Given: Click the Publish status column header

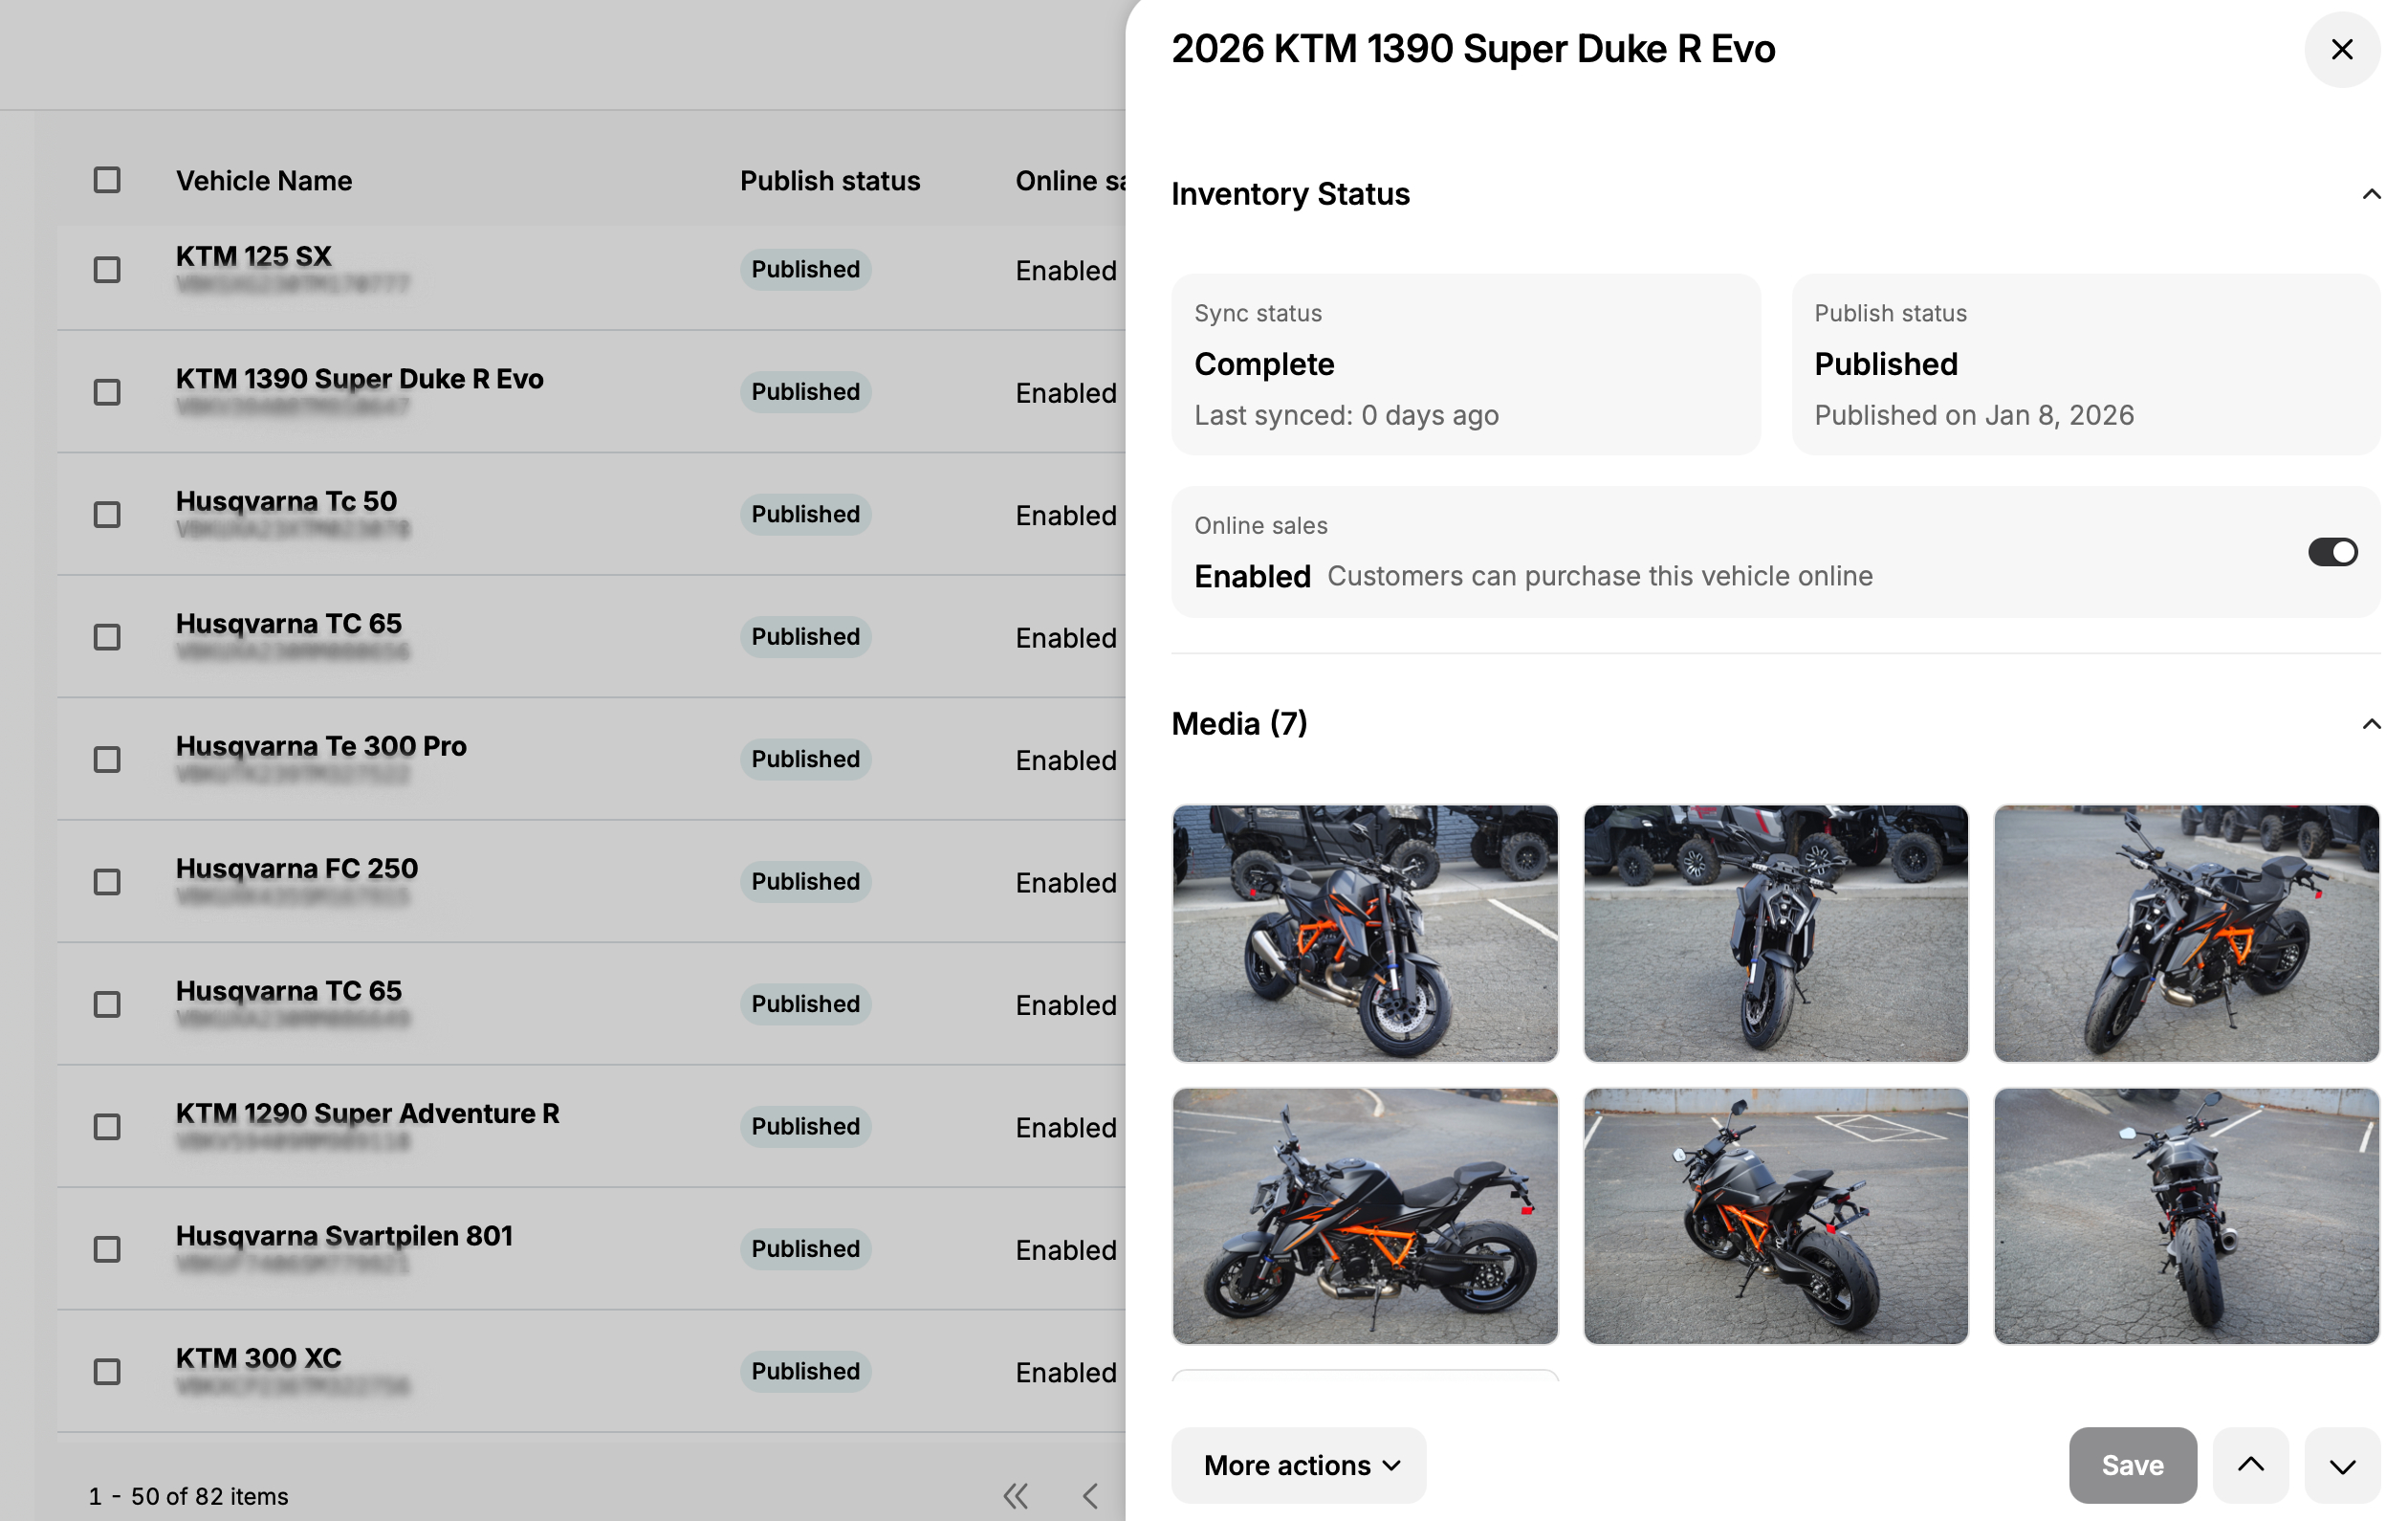Looking at the screenshot, I should pos(829,181).
